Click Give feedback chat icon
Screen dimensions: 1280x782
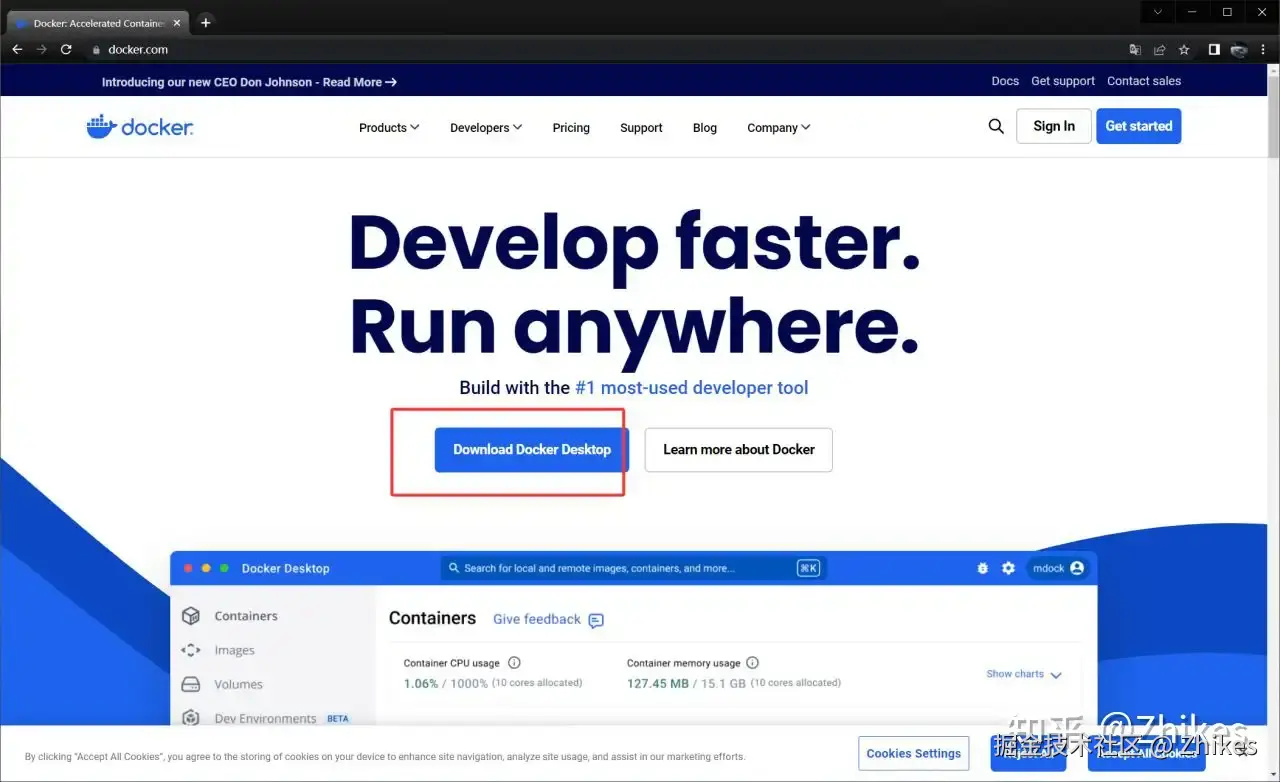pos(596,620)
